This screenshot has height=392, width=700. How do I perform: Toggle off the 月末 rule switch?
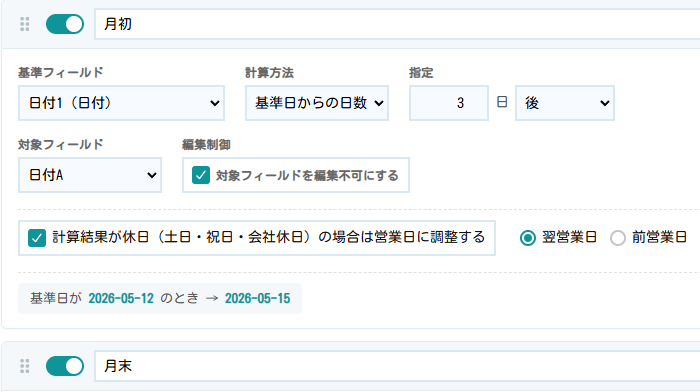[x=65, y=366]
